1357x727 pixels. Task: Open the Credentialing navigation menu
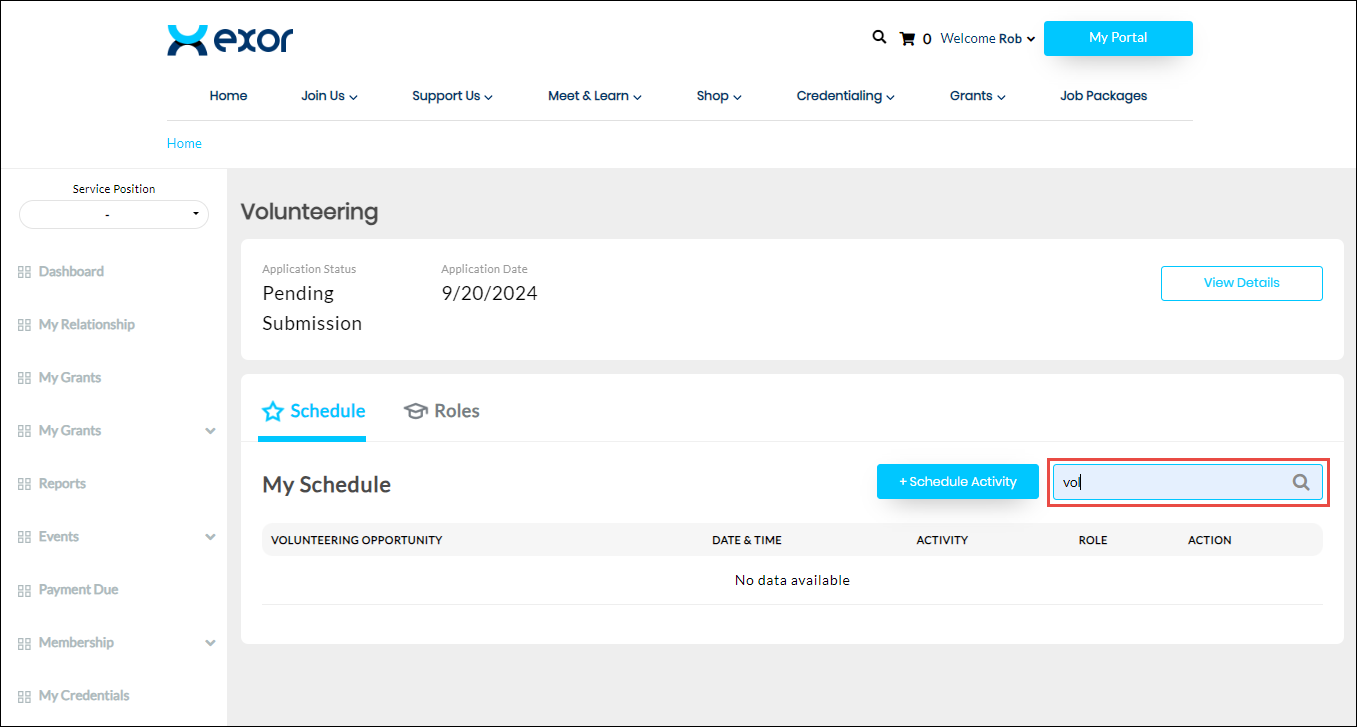tap(845, 96)
